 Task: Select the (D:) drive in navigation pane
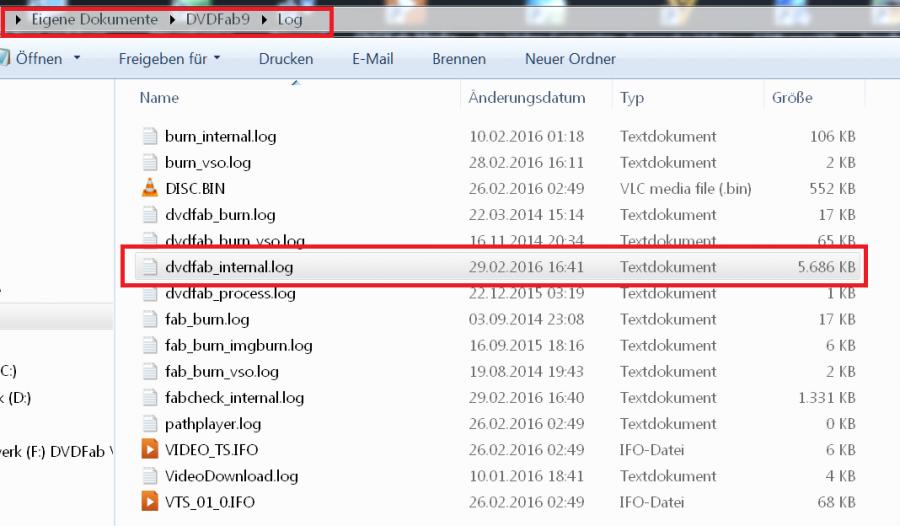tap(16, 397)
